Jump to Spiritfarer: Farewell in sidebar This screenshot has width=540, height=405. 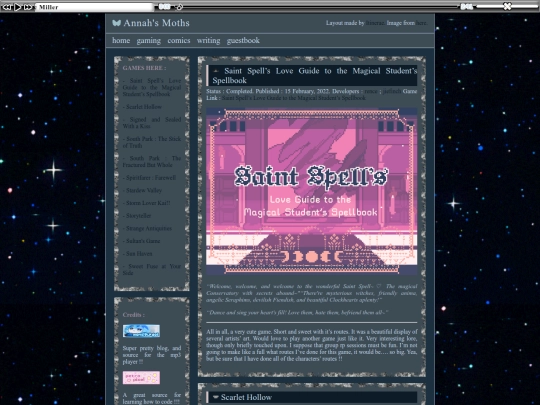[149, 178]
